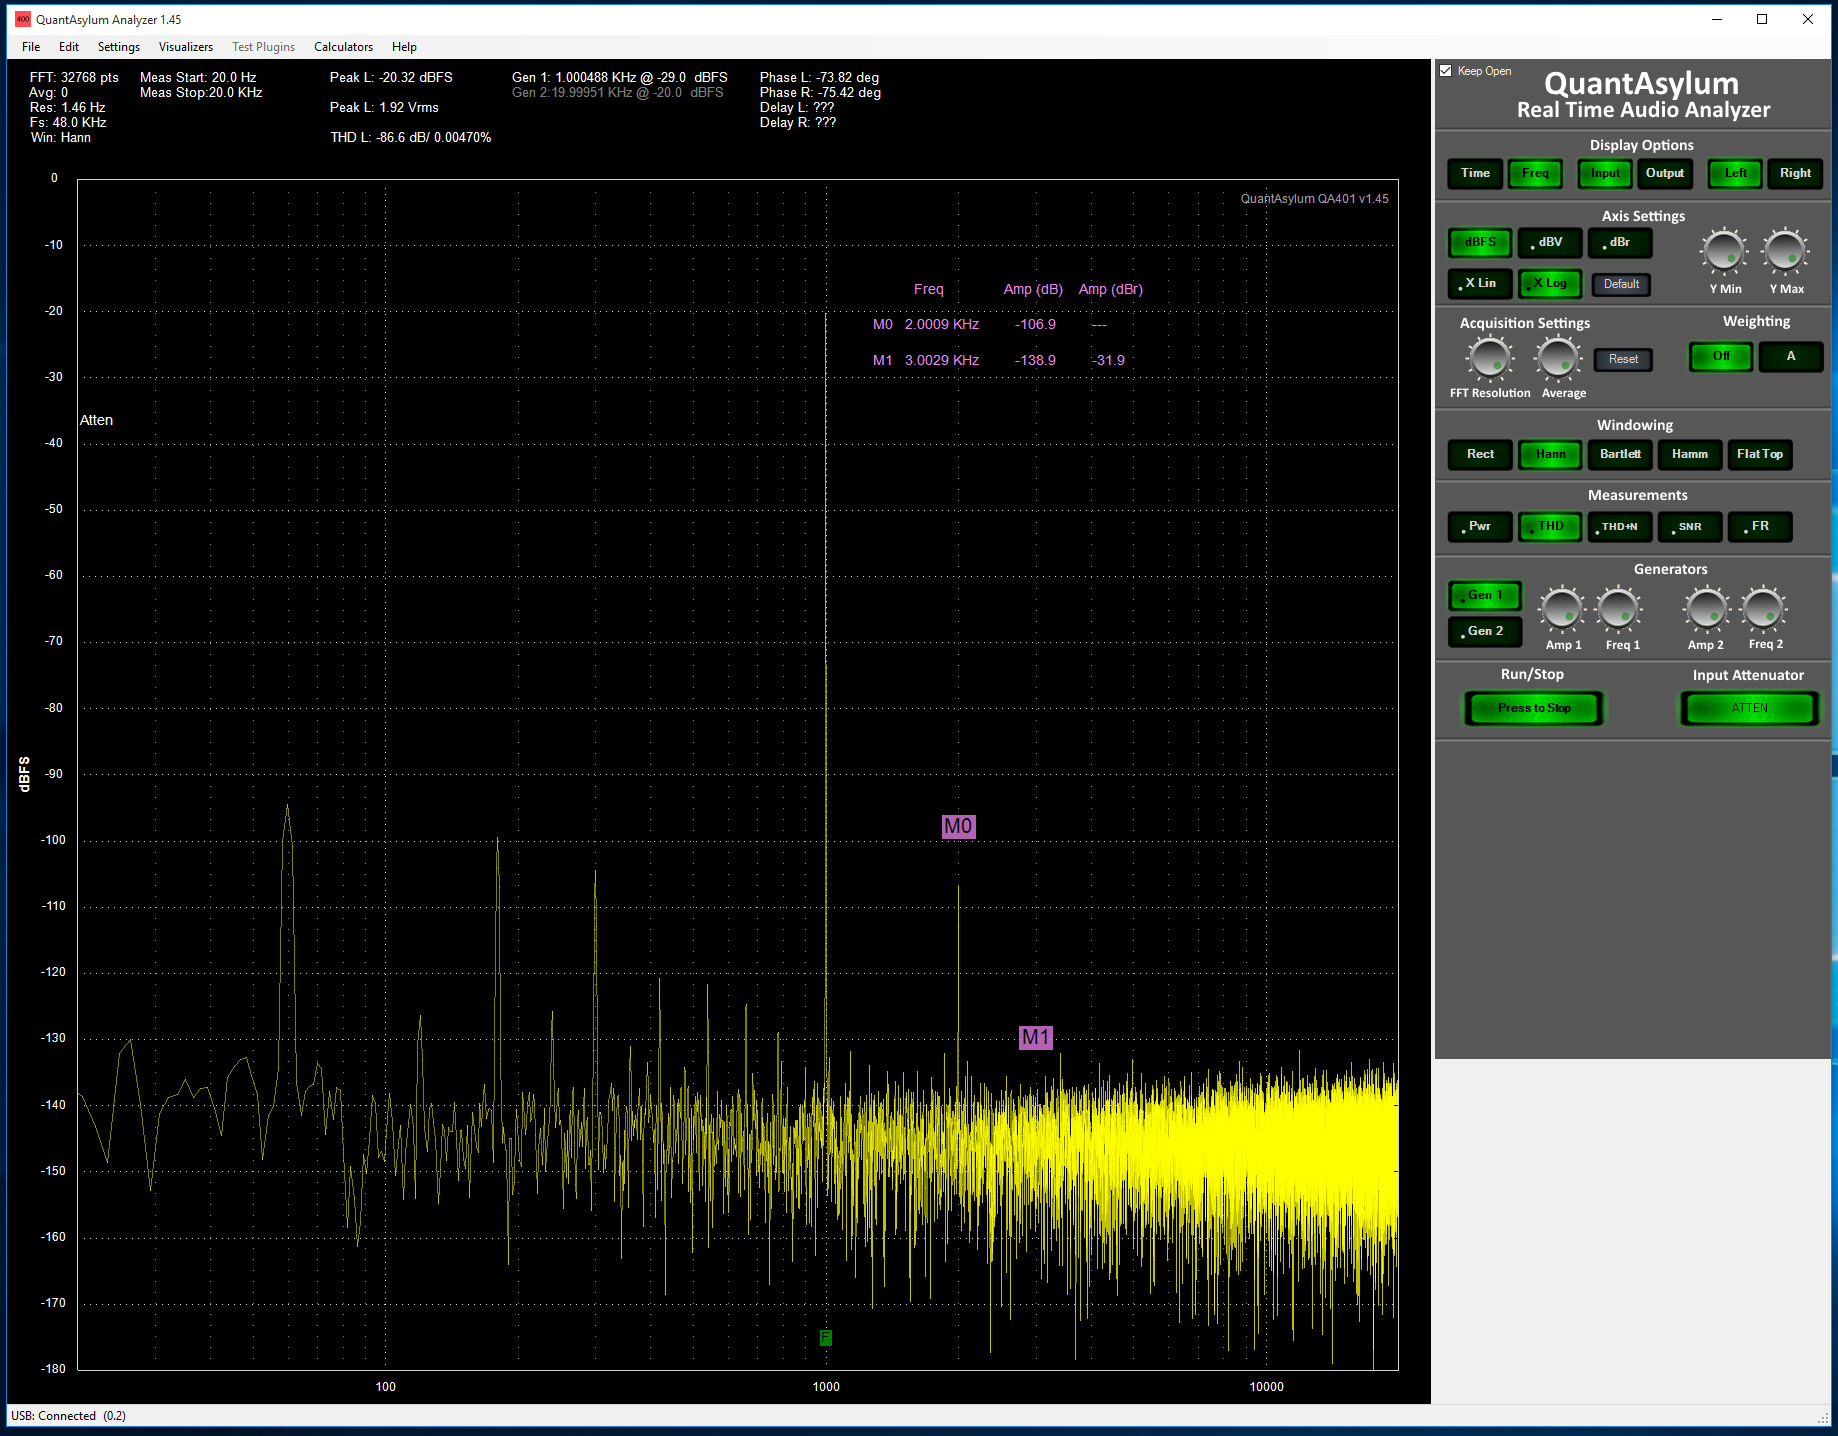This screenshot has height=1436, width=1838.
Task: Enable the Right channel display
Action: point(1795,173)
